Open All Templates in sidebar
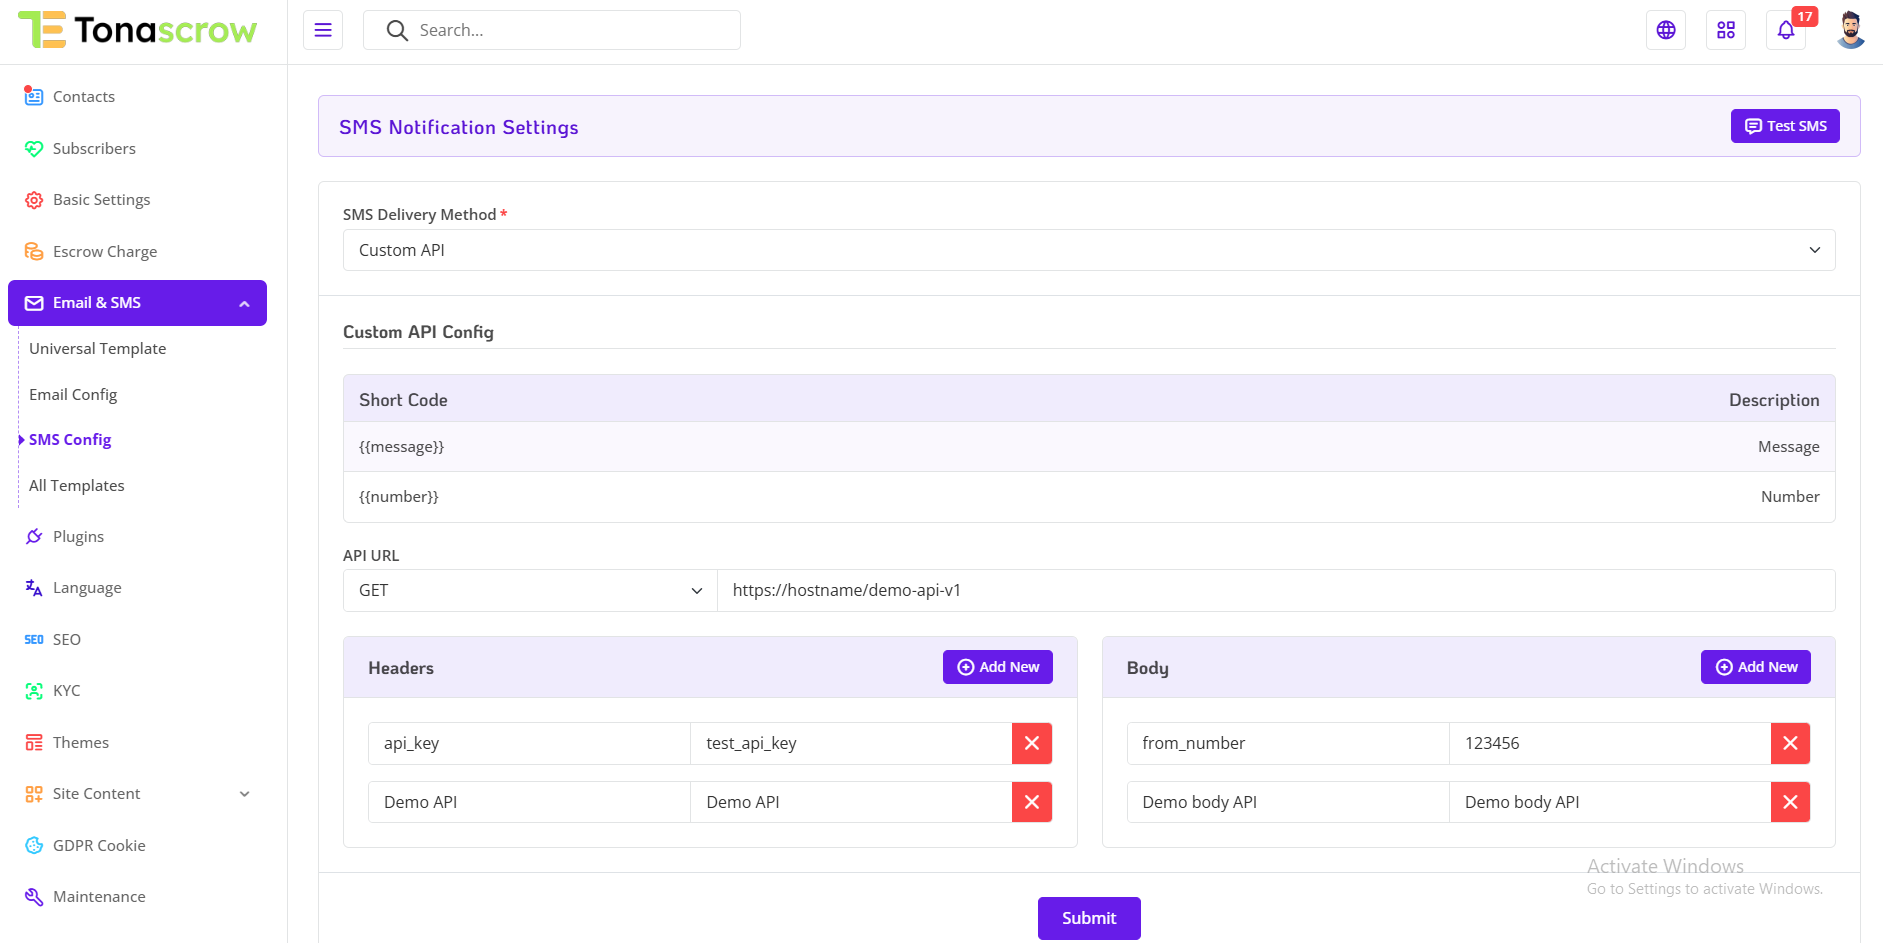Viewport: 1883px width, 943px height. [77, 485]
